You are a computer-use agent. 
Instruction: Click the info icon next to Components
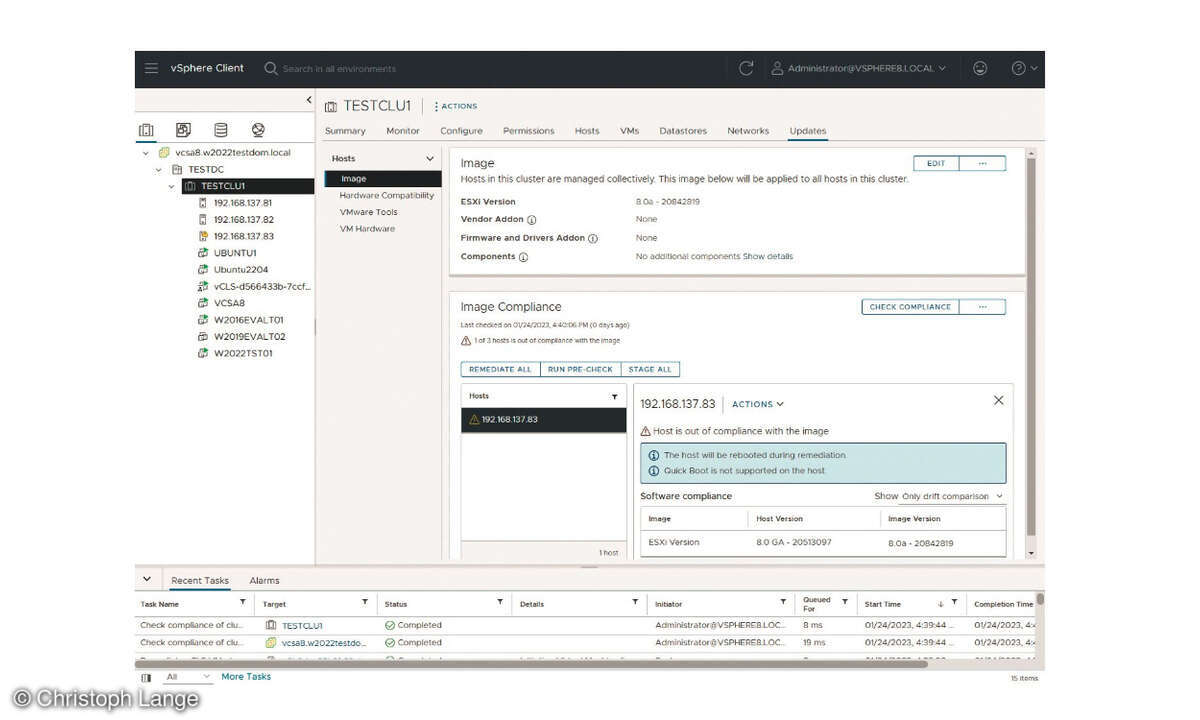523,257
